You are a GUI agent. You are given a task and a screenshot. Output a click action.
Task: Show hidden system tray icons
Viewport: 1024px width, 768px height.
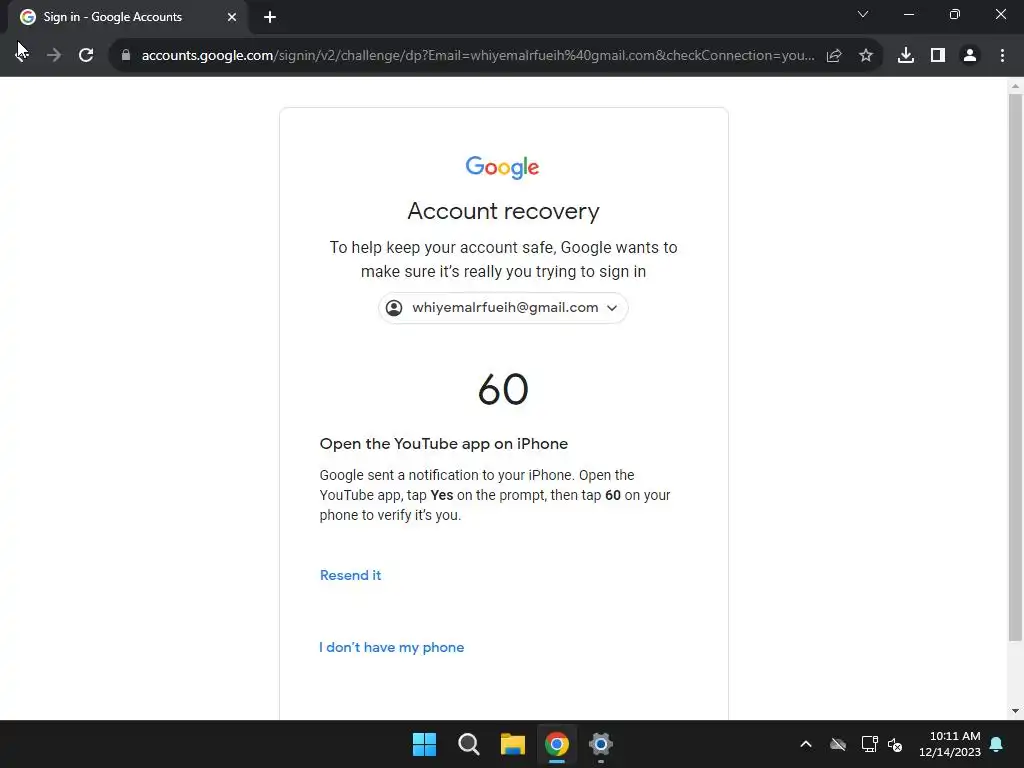(x=806, y=744)
